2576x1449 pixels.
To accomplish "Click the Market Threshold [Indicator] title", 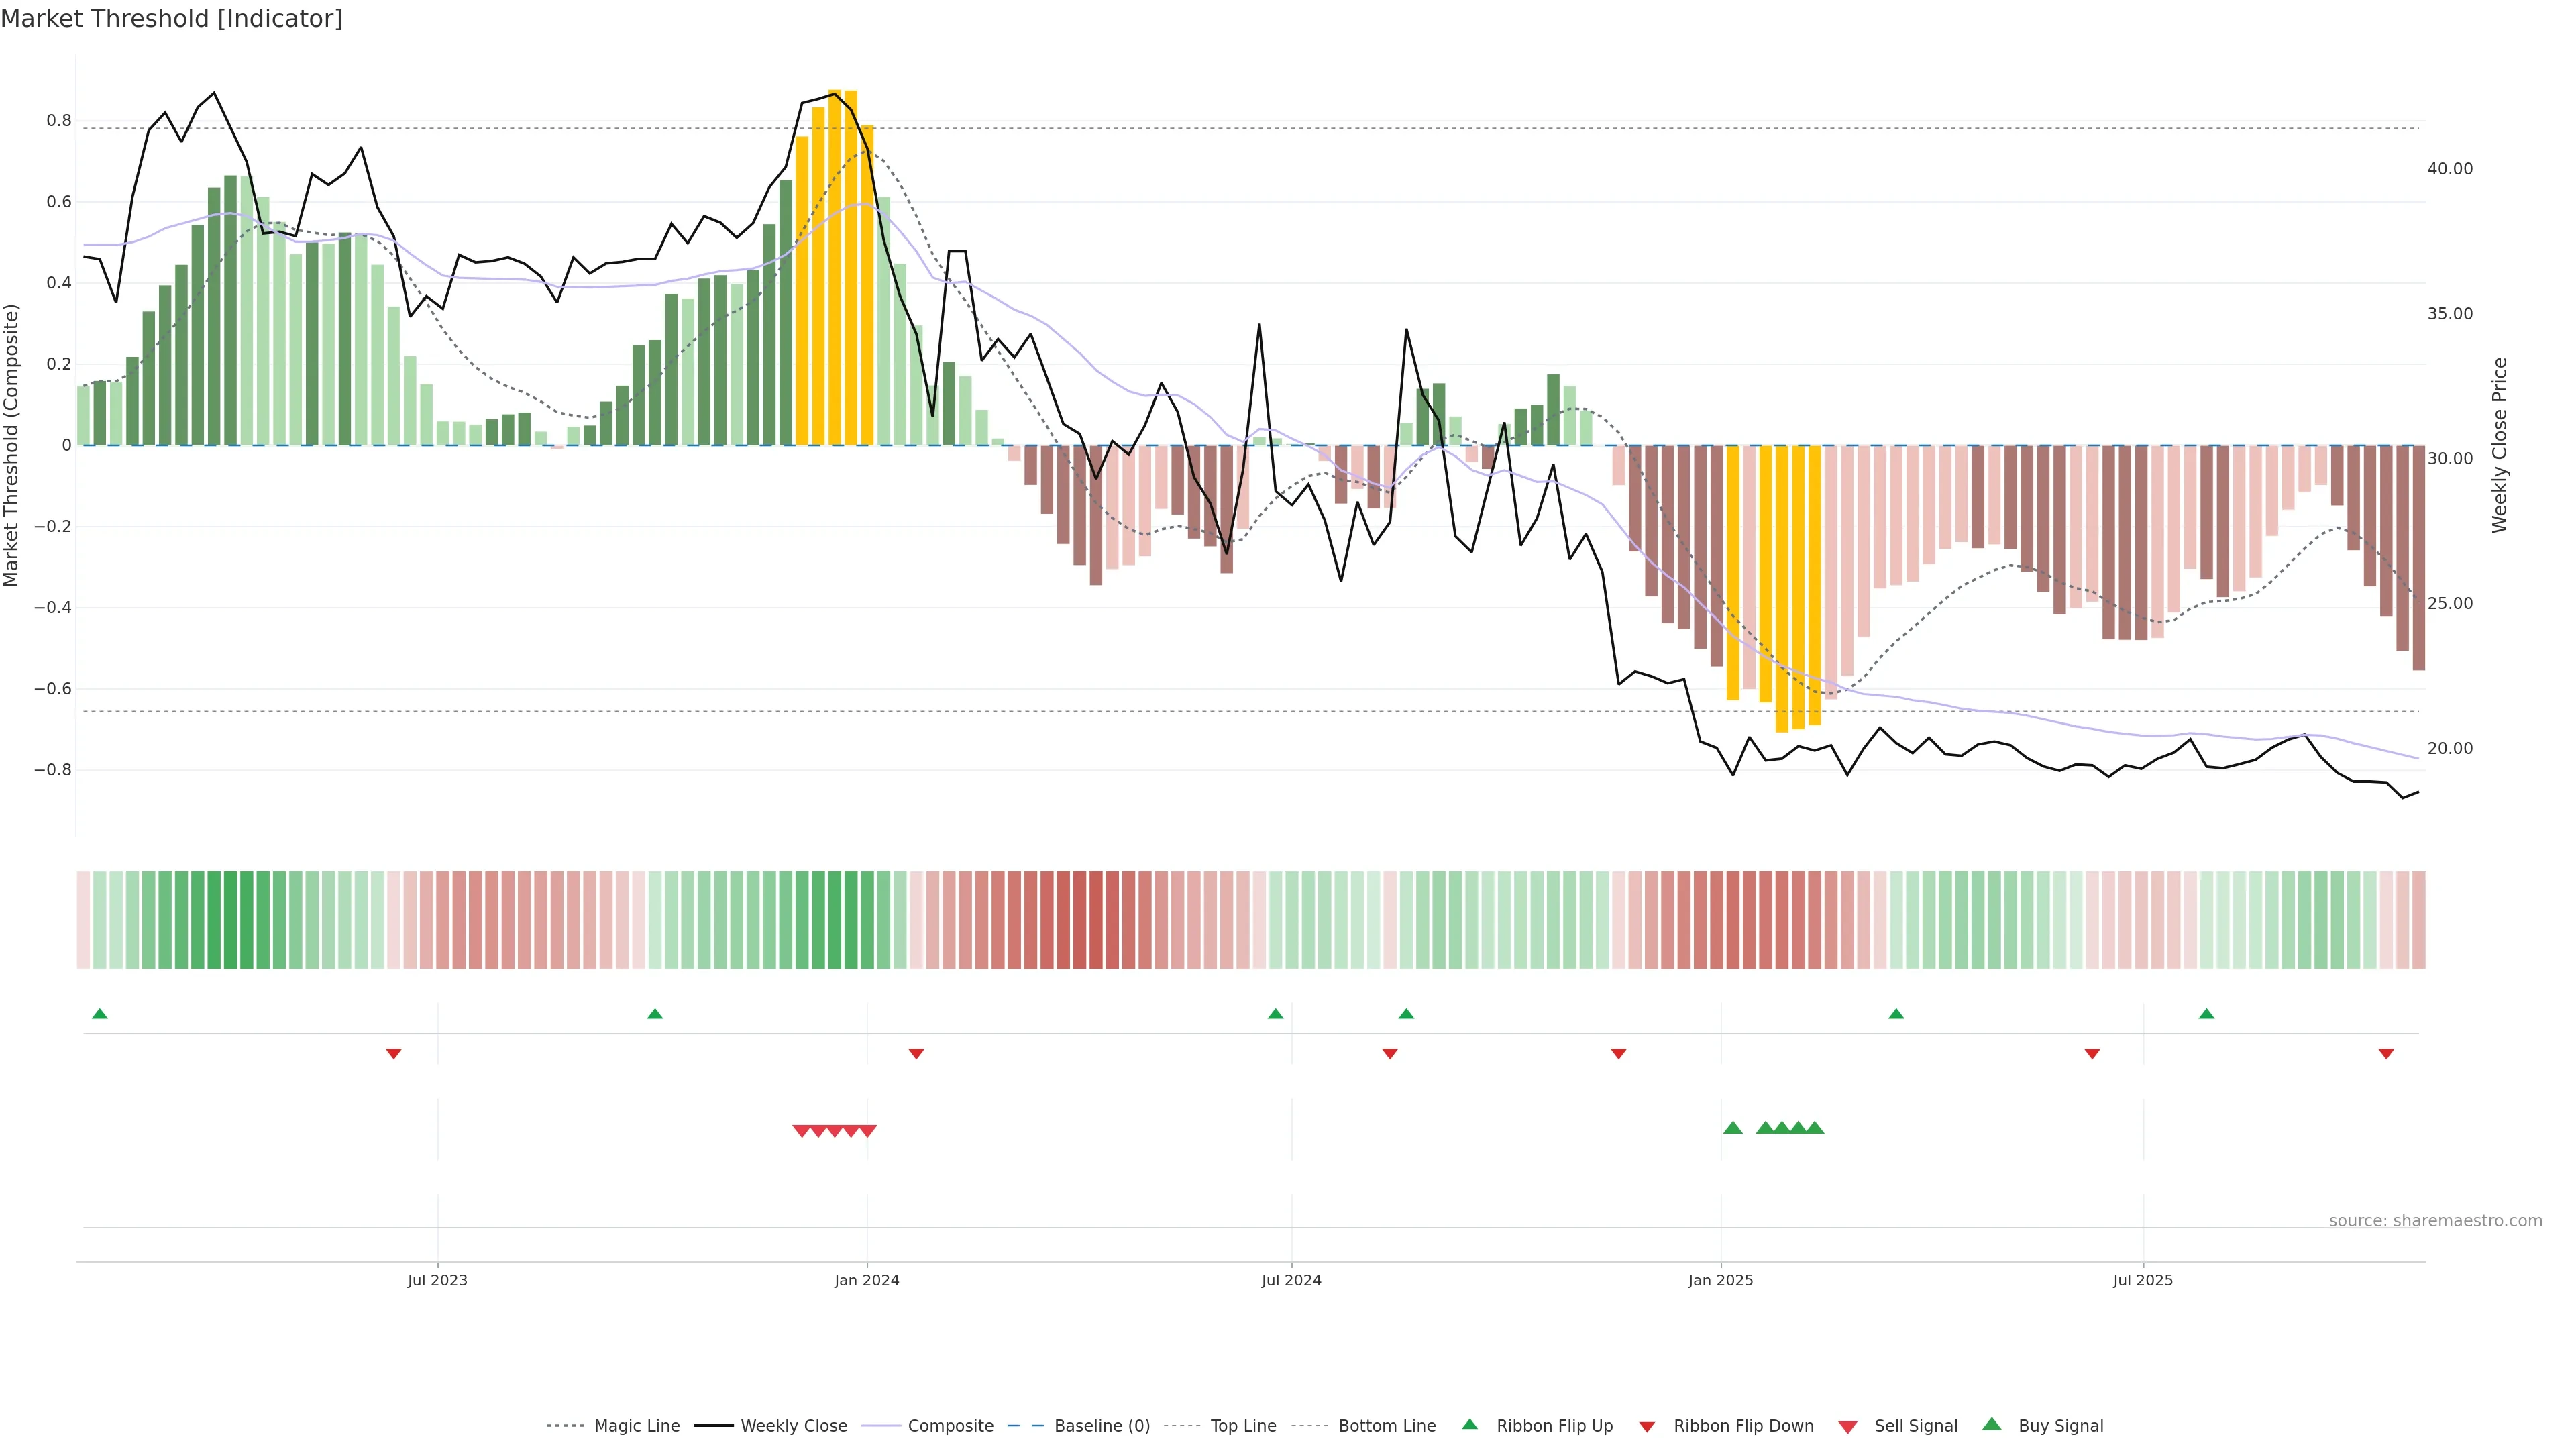I will pyautogui.click(x=172, y=19).
